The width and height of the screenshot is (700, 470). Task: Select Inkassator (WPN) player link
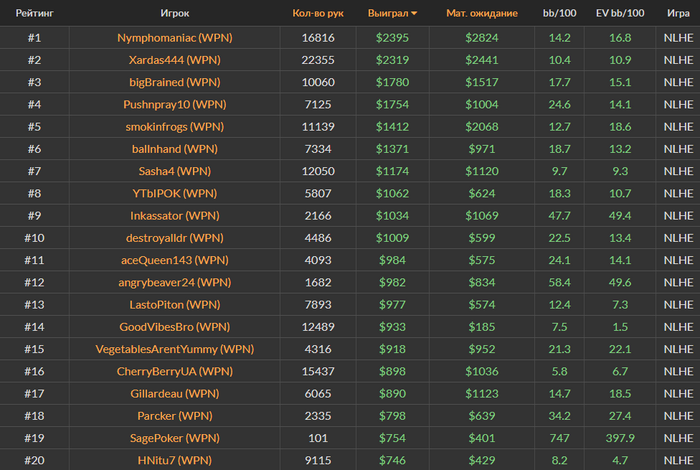pos(175,216)
